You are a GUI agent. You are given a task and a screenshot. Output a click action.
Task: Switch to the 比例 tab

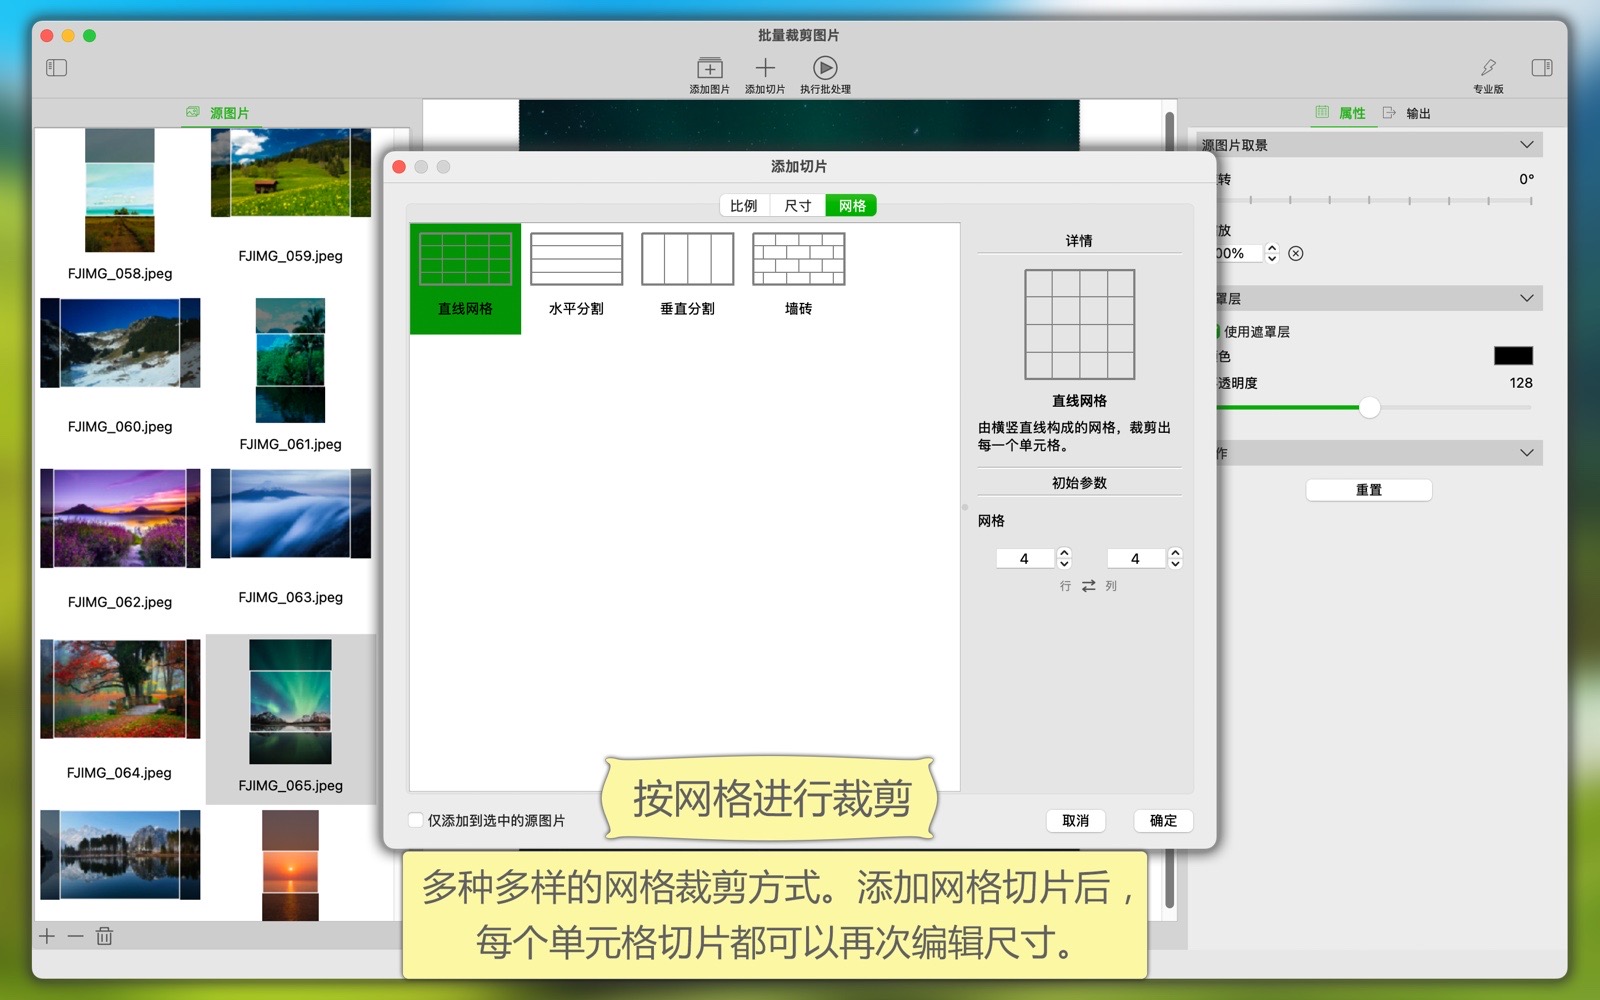pos(744,206)
